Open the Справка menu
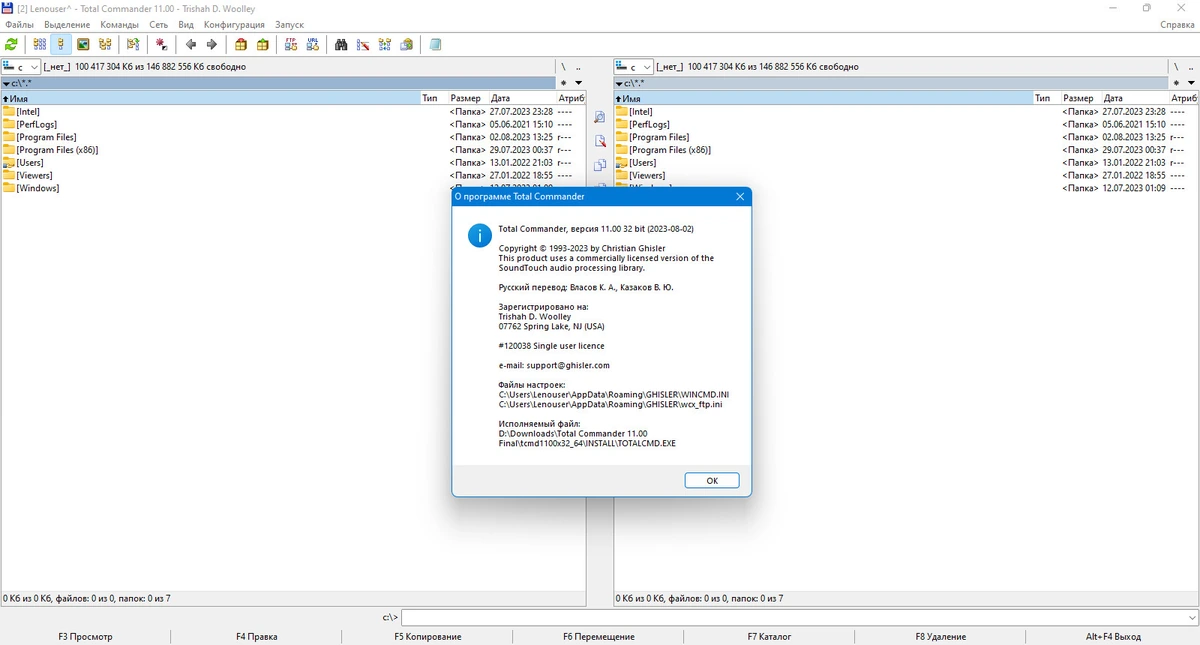 [x=1177, y=24]
